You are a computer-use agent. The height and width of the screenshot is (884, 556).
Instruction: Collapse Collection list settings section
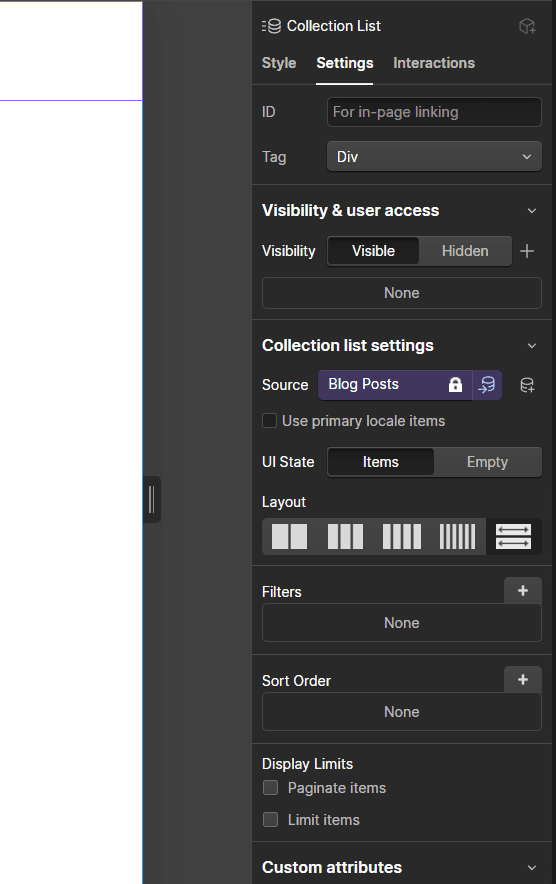(x=531, y=346)
